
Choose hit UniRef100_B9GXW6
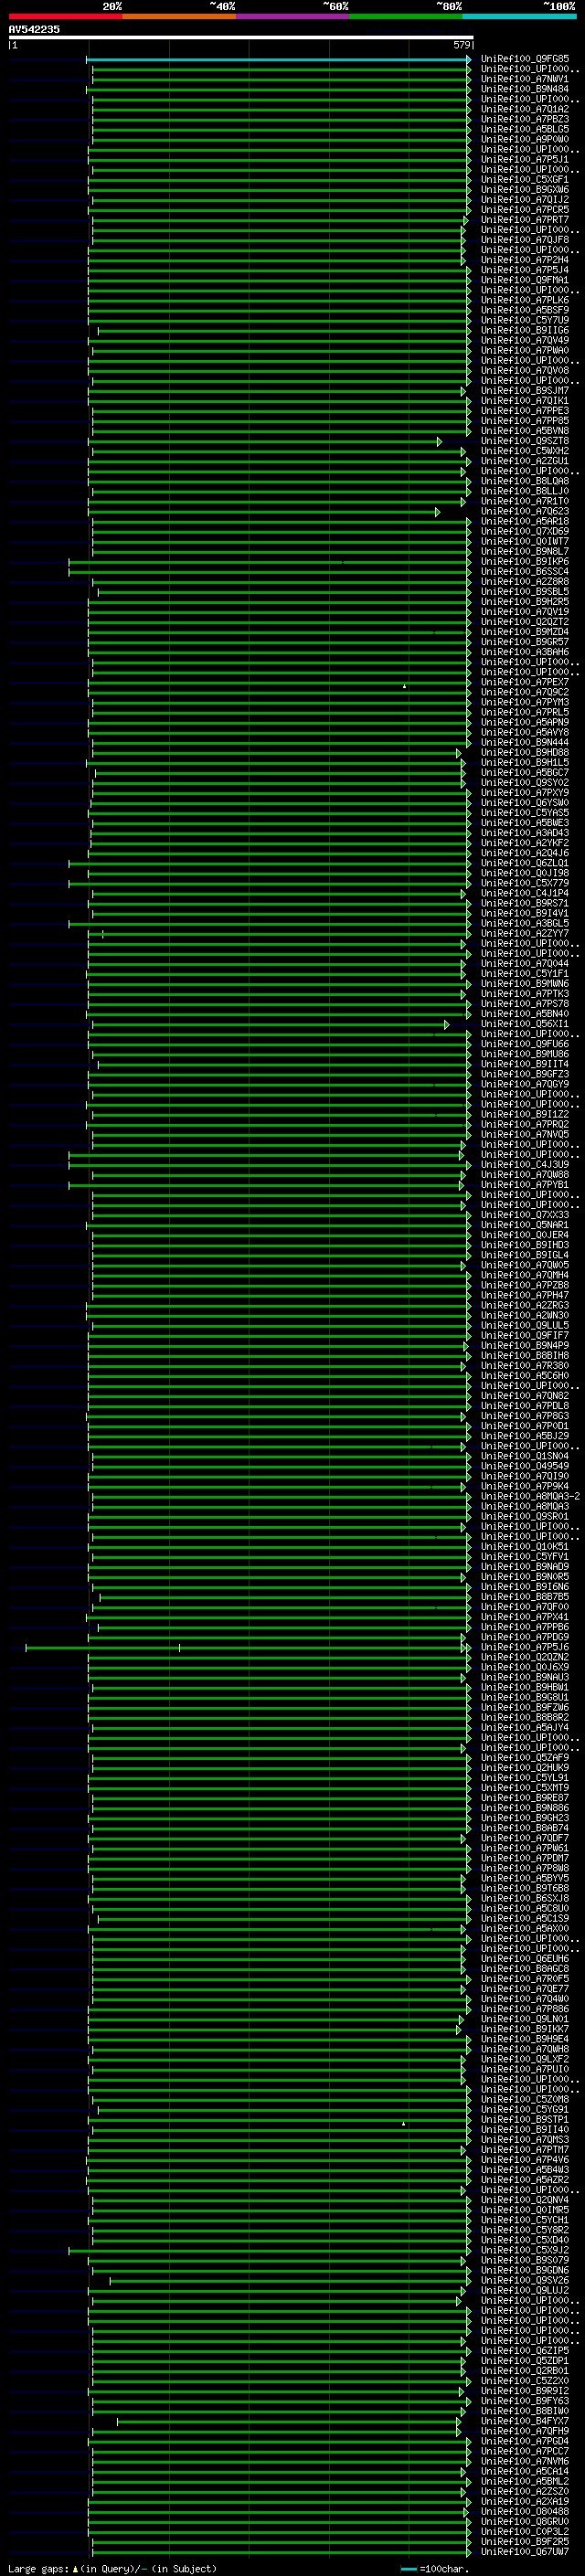tap(525, 190)
